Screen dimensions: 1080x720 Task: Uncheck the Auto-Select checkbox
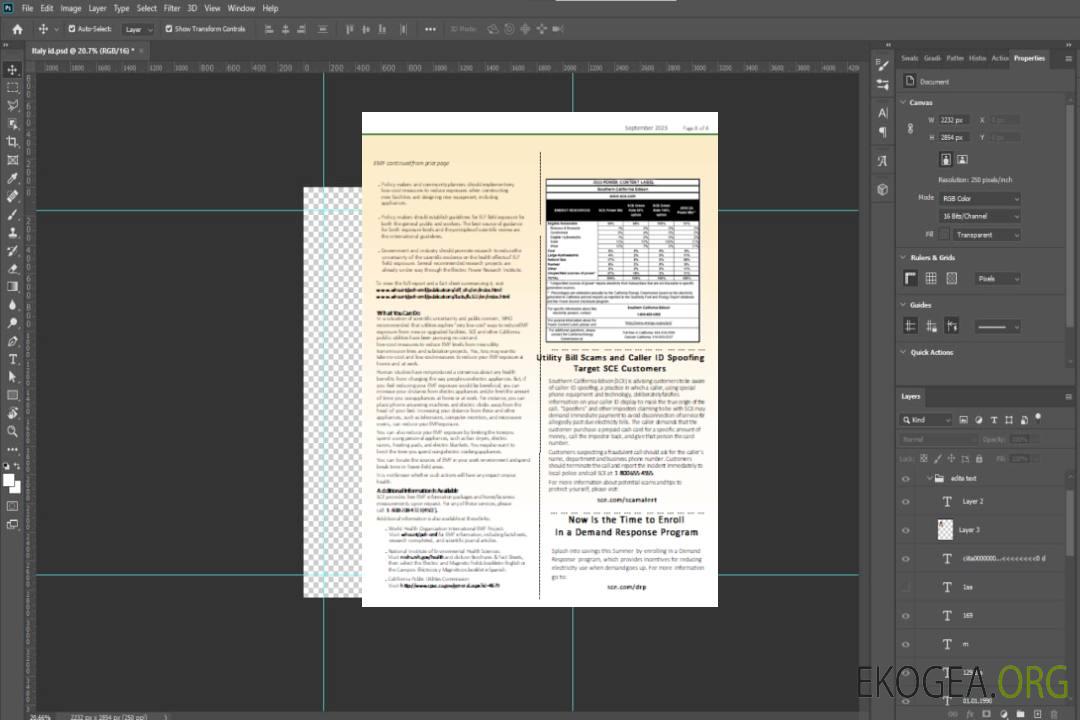(71, 29)
